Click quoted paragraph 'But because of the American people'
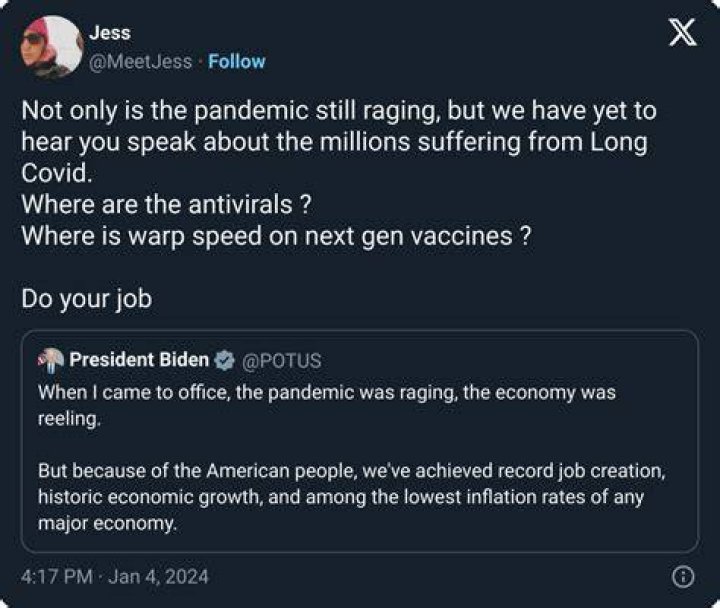 click(x=351, y=497)
